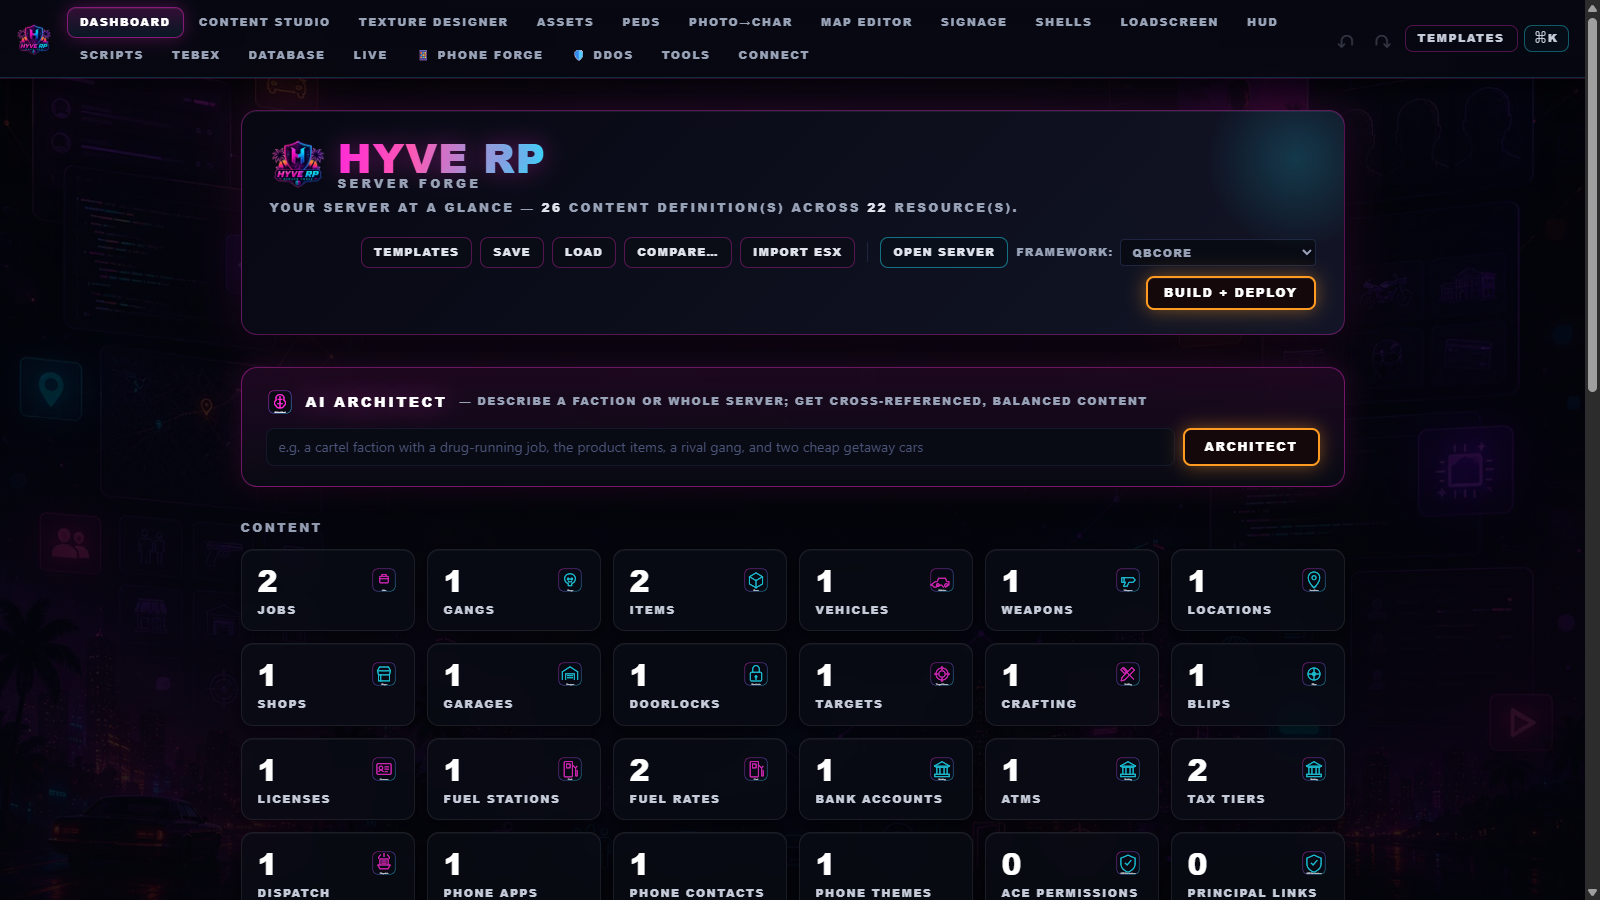Select the Dashboard tab

tap(125, 22)
